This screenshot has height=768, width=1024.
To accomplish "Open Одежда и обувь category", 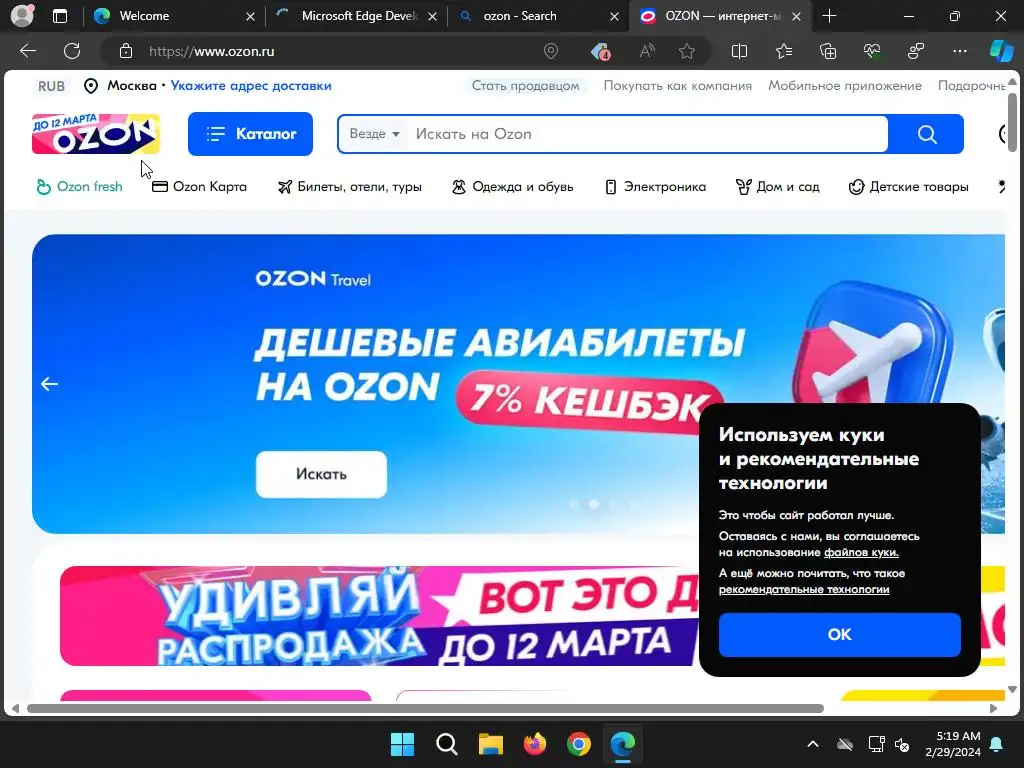I will pyautogui.click(x=513, y=187).
